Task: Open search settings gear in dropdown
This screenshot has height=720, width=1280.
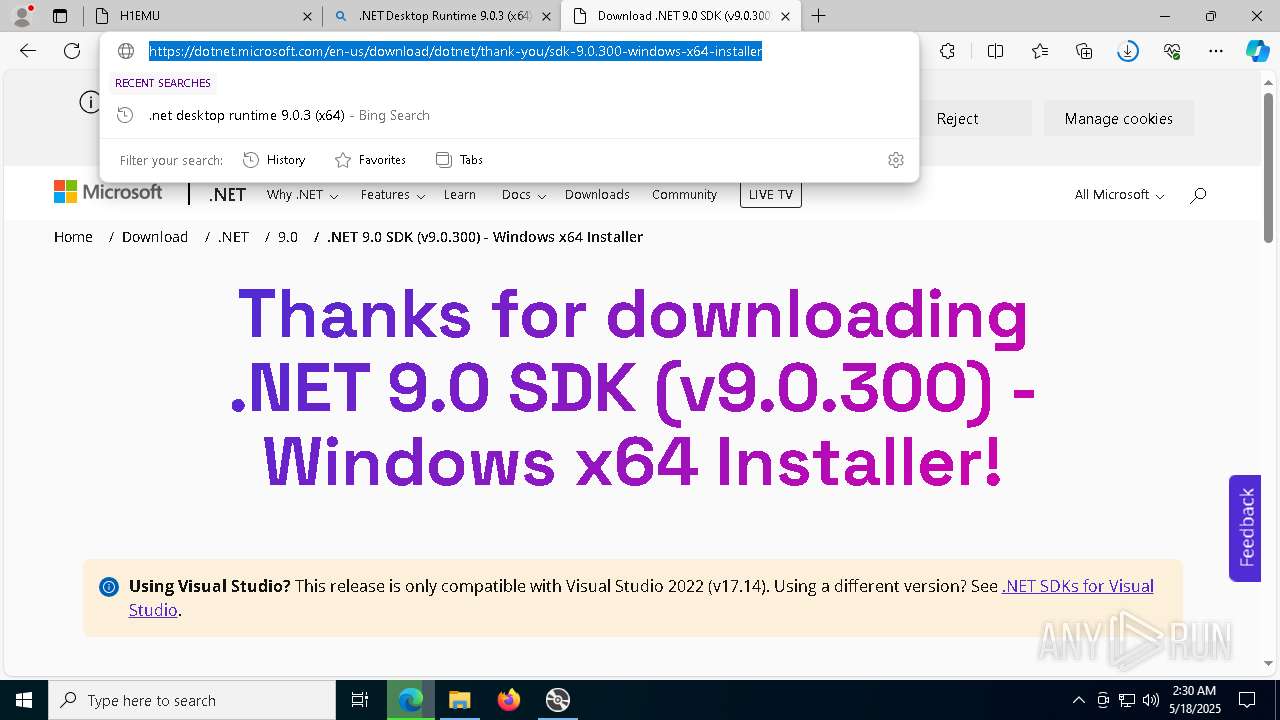Action: pyautogui.click(x=896, y=160)
